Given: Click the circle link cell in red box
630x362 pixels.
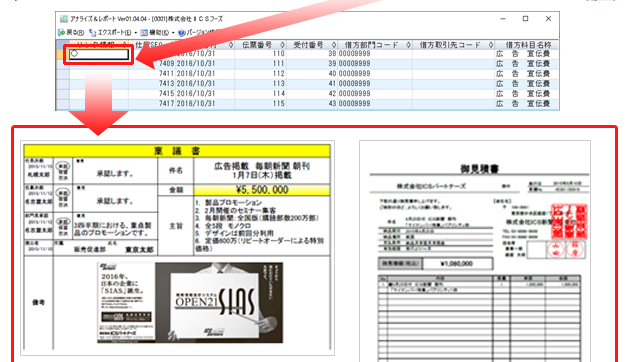Looking at the screenshot, I should pos(99,54).
